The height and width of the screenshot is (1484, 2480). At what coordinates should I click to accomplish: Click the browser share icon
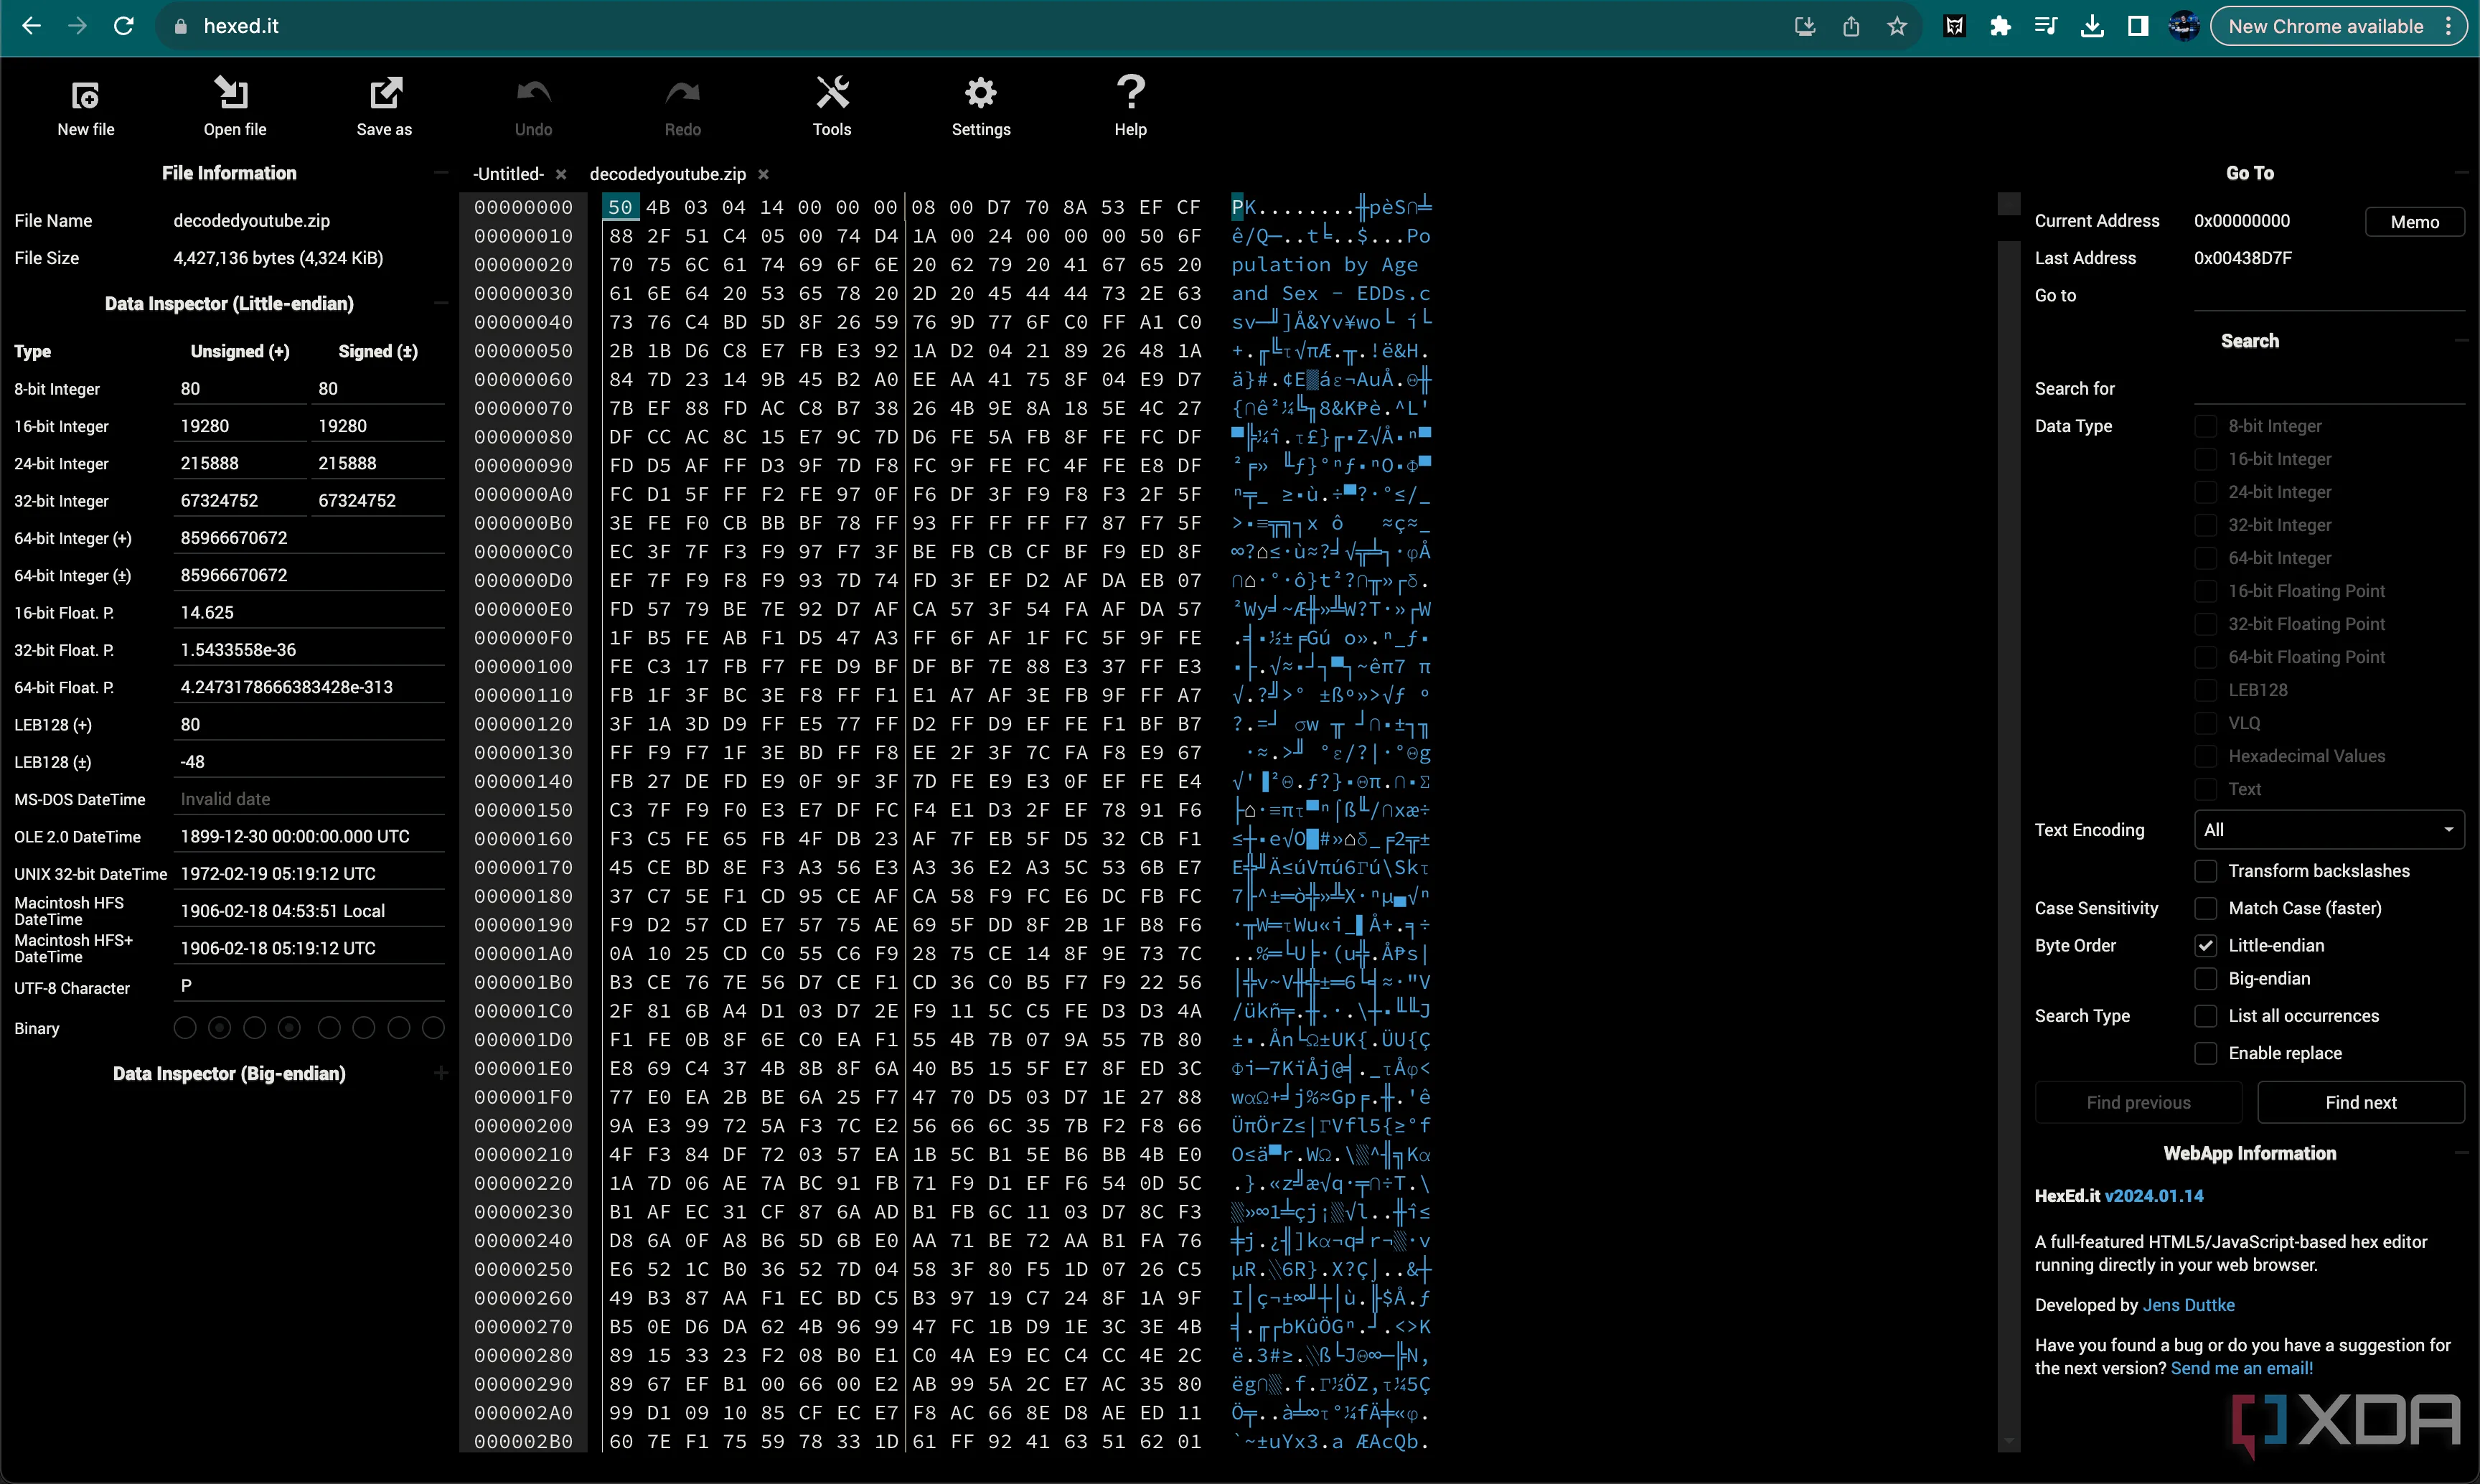point(1851,26)
